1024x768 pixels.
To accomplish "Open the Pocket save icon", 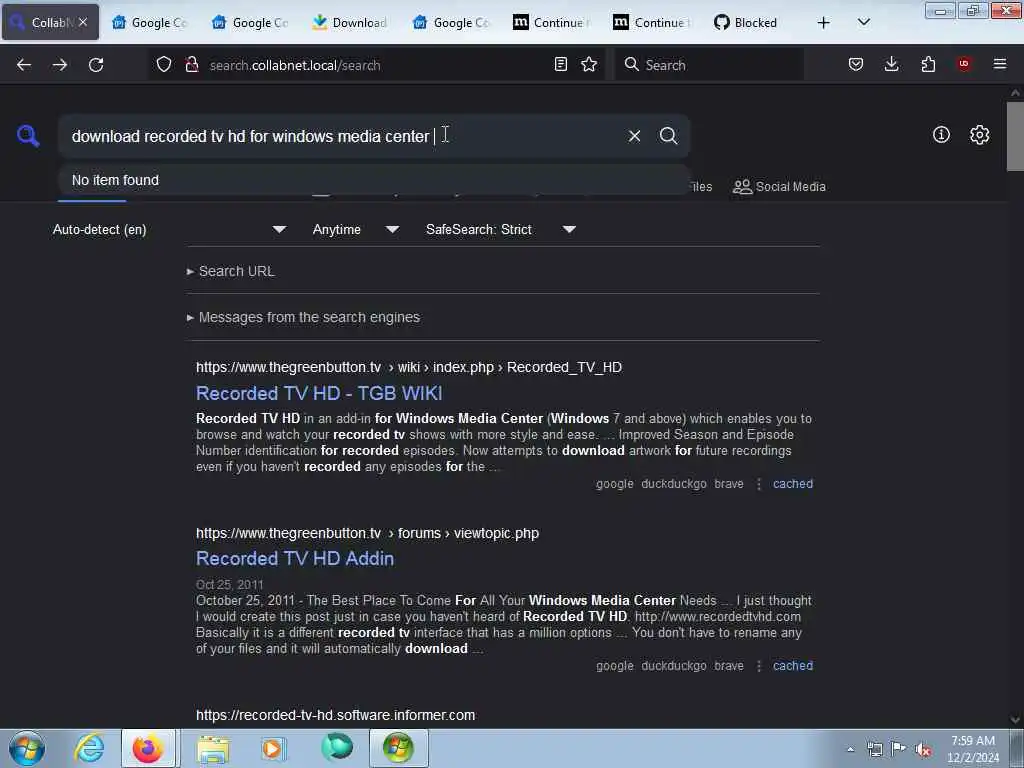I will 856,65.
